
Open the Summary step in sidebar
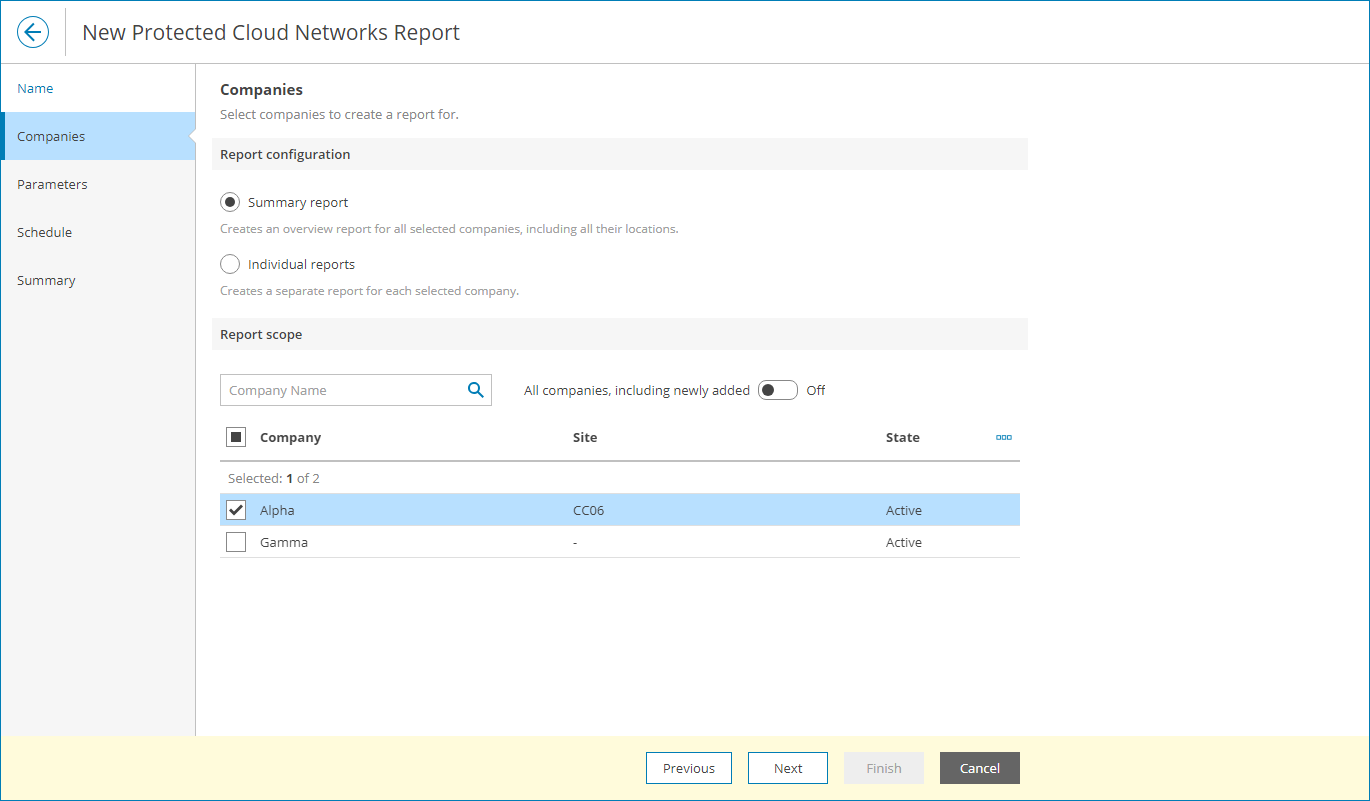tap(98, 280)
